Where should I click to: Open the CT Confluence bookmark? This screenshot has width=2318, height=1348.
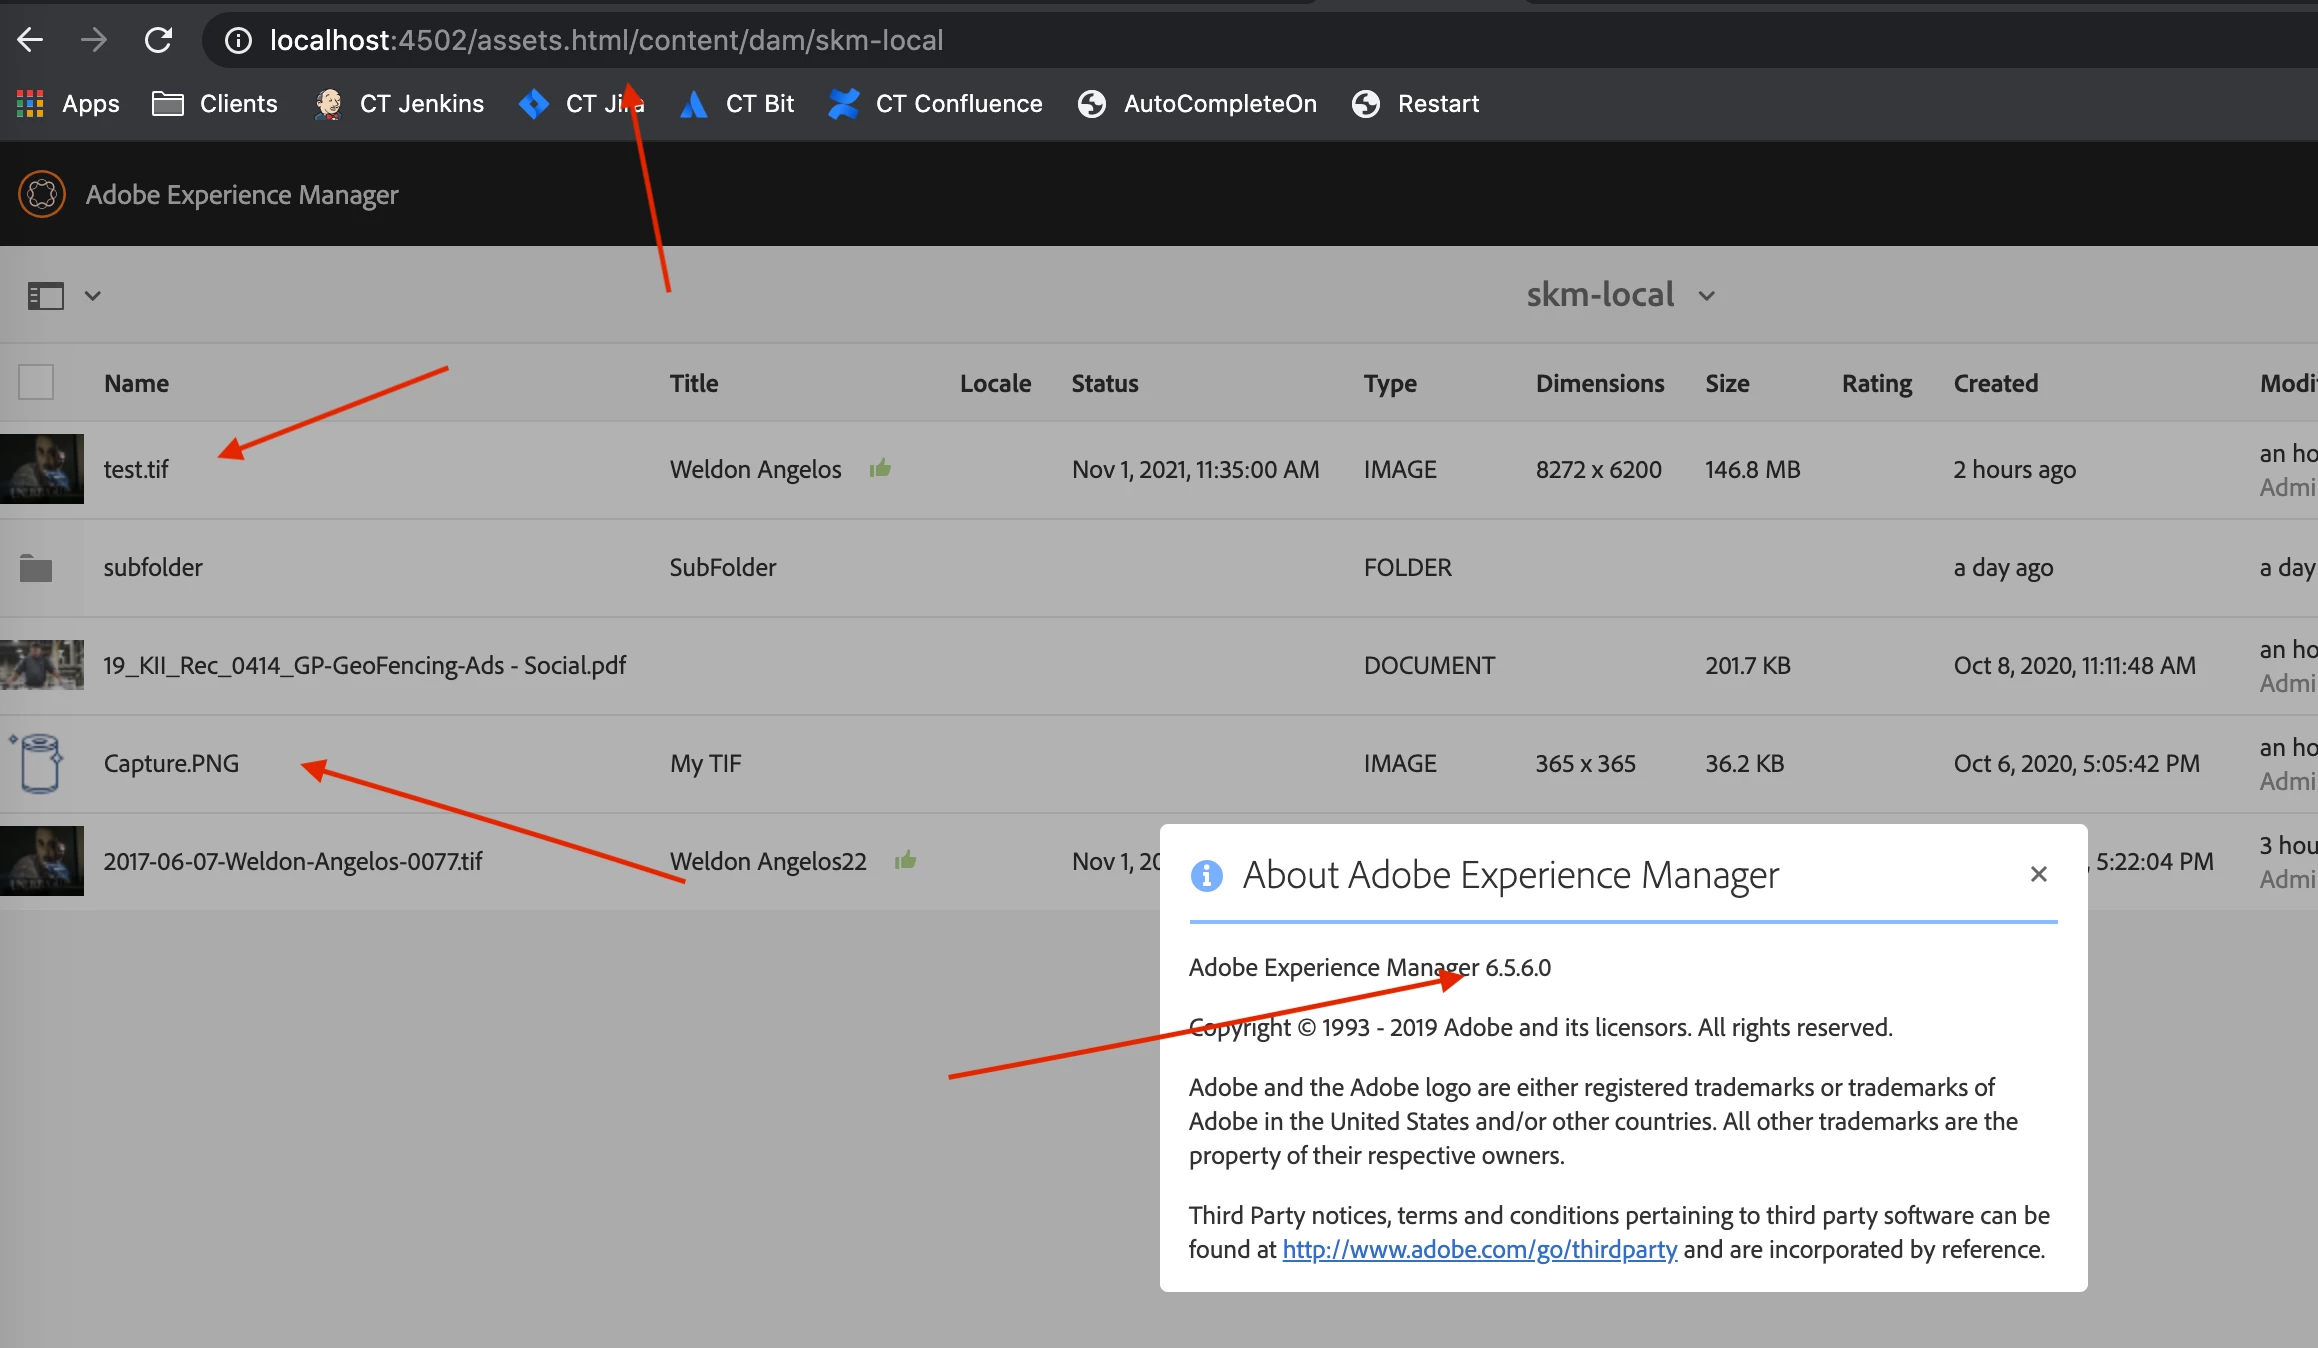tap(935, 104)
